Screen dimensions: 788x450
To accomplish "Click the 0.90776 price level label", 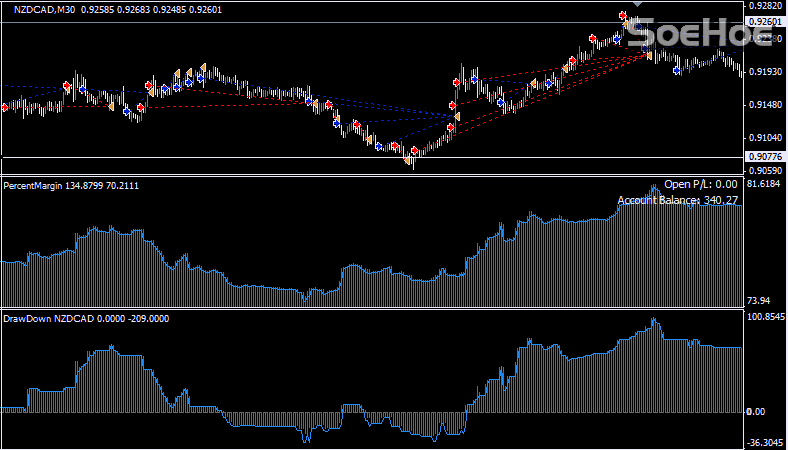I will coord(765,156).
